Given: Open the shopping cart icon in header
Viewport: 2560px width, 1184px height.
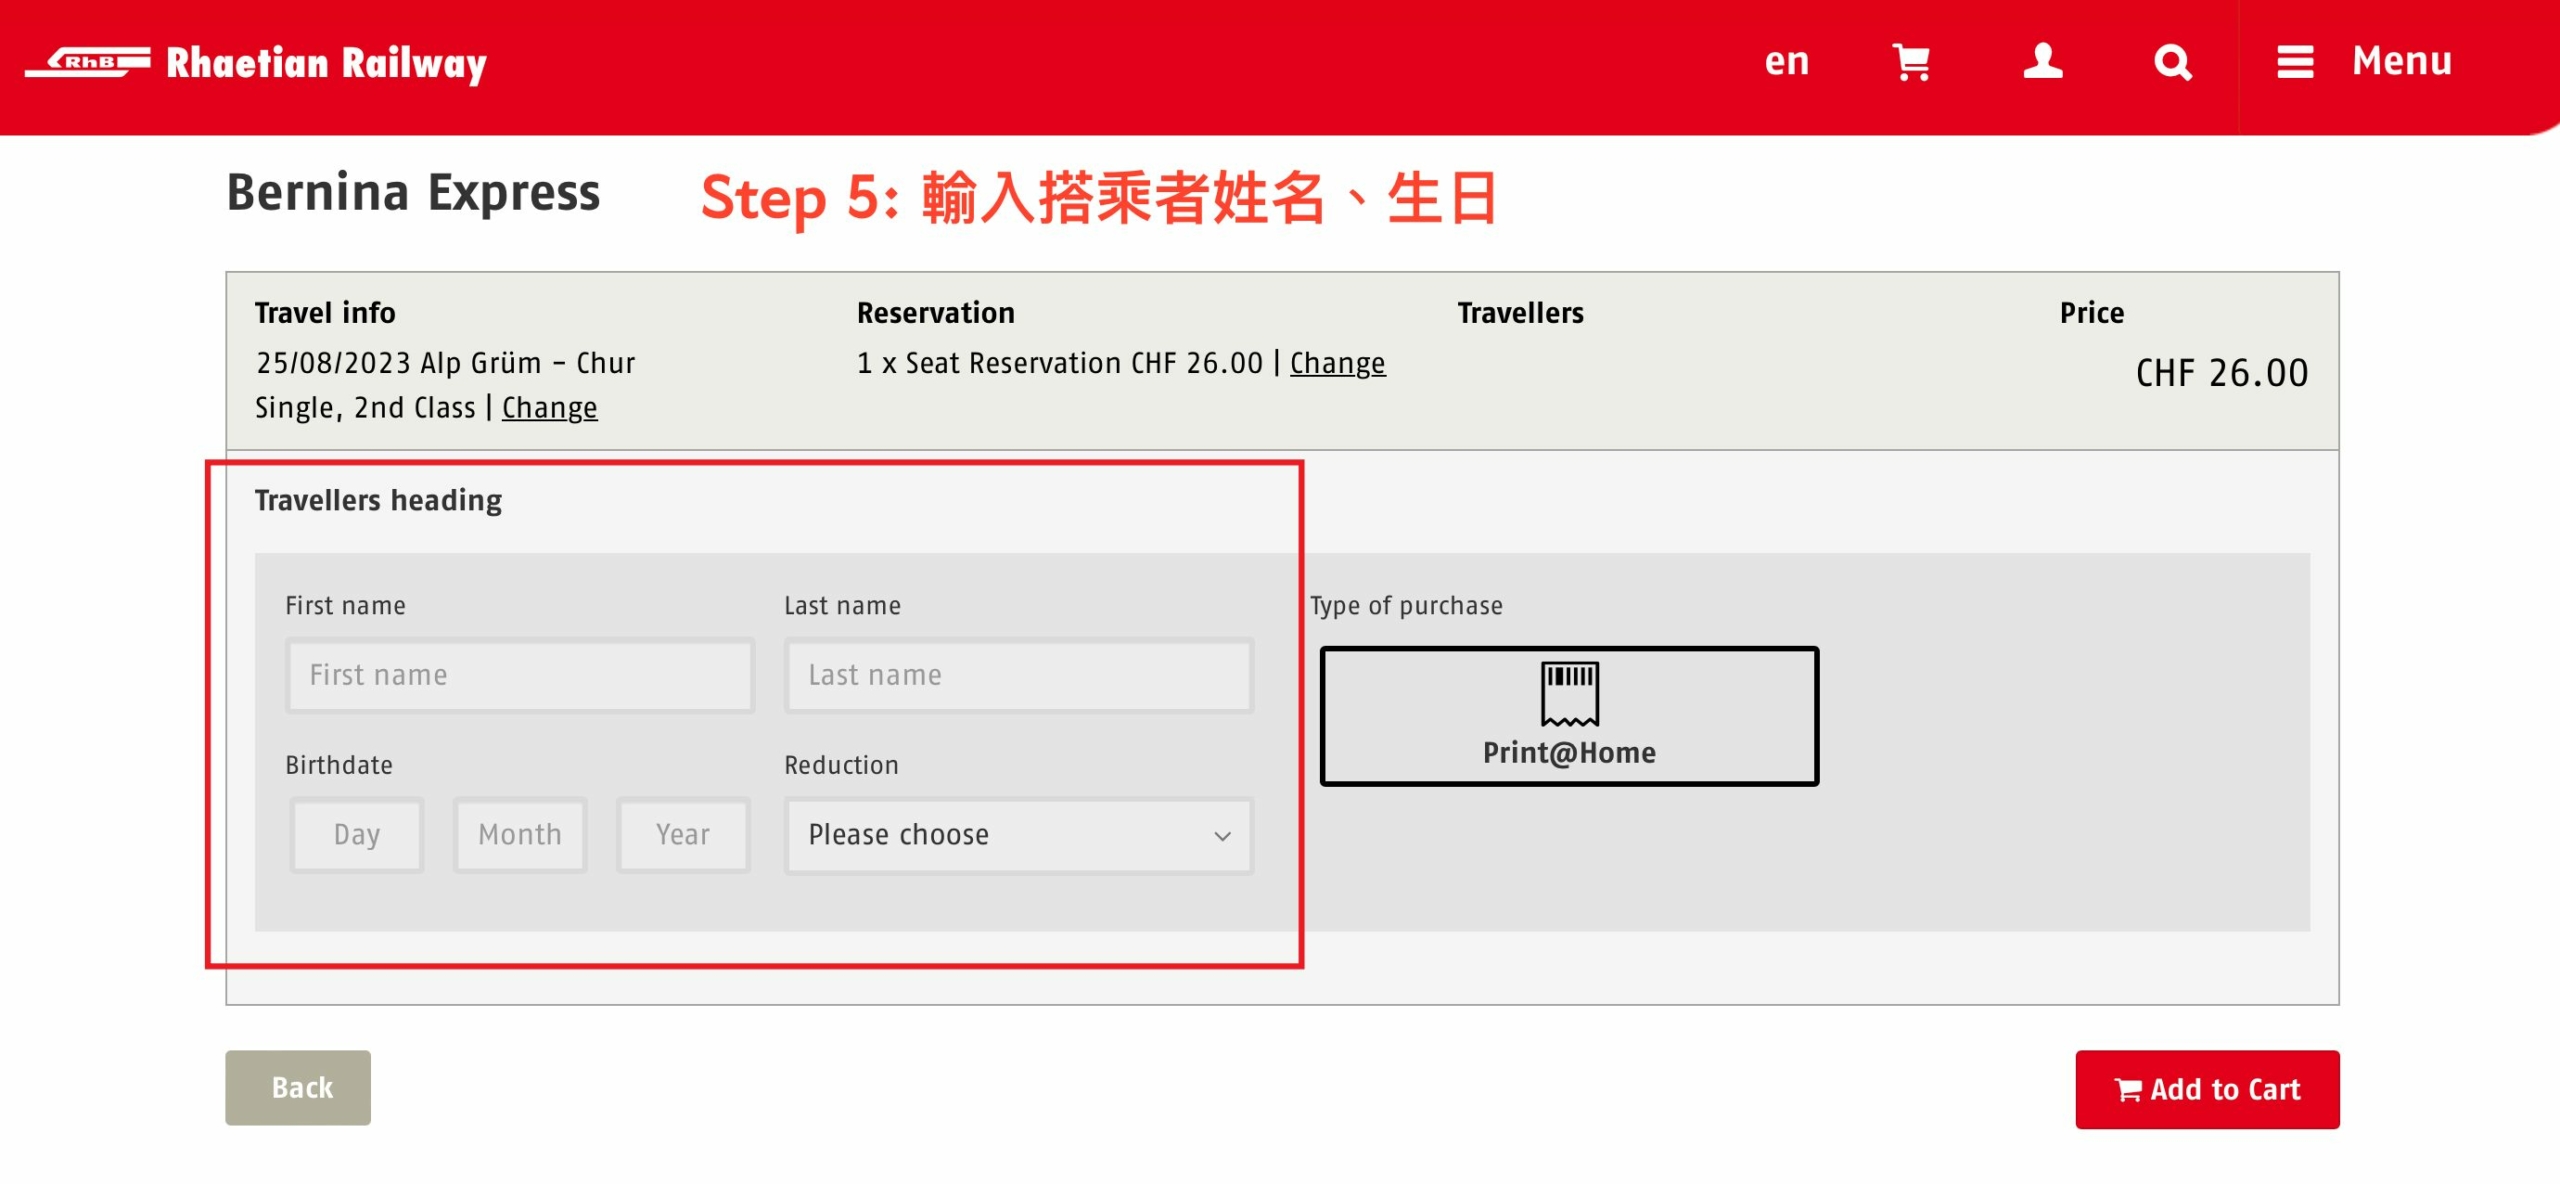Looking at the screenshot, I should point(1911,62).
